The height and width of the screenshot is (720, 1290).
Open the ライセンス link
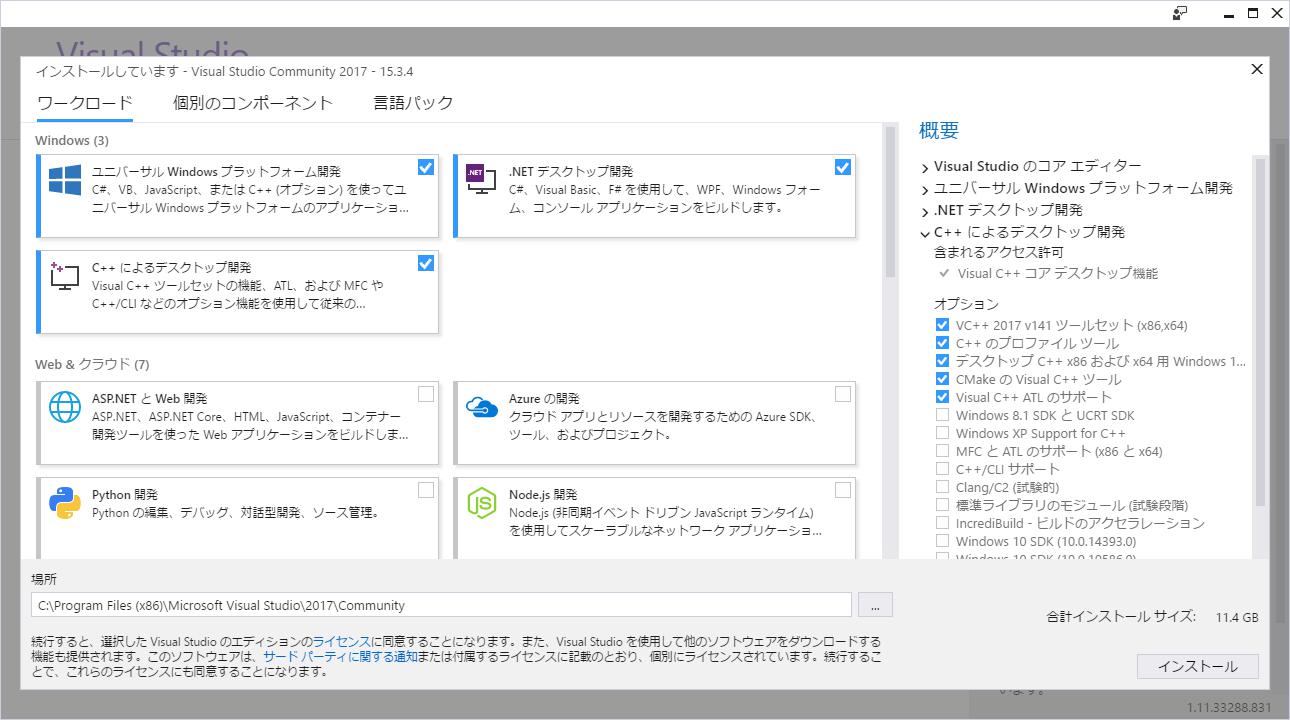[341, 641]
